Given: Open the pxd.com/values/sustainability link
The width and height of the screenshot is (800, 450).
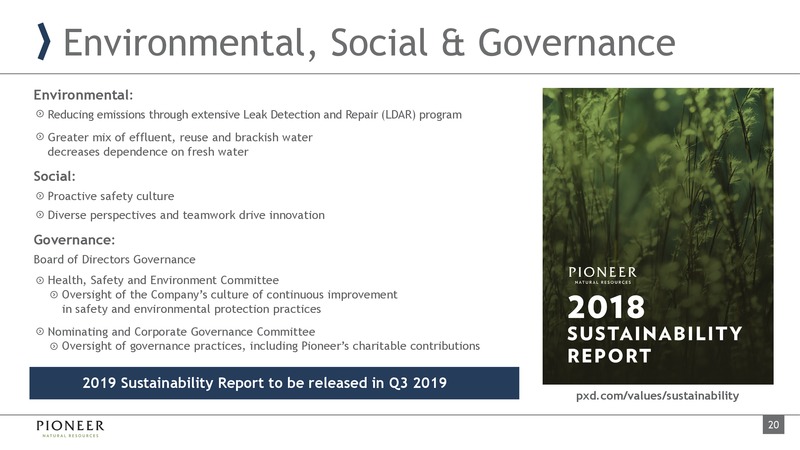Looking at the screenshot, I should pos(657,396).
